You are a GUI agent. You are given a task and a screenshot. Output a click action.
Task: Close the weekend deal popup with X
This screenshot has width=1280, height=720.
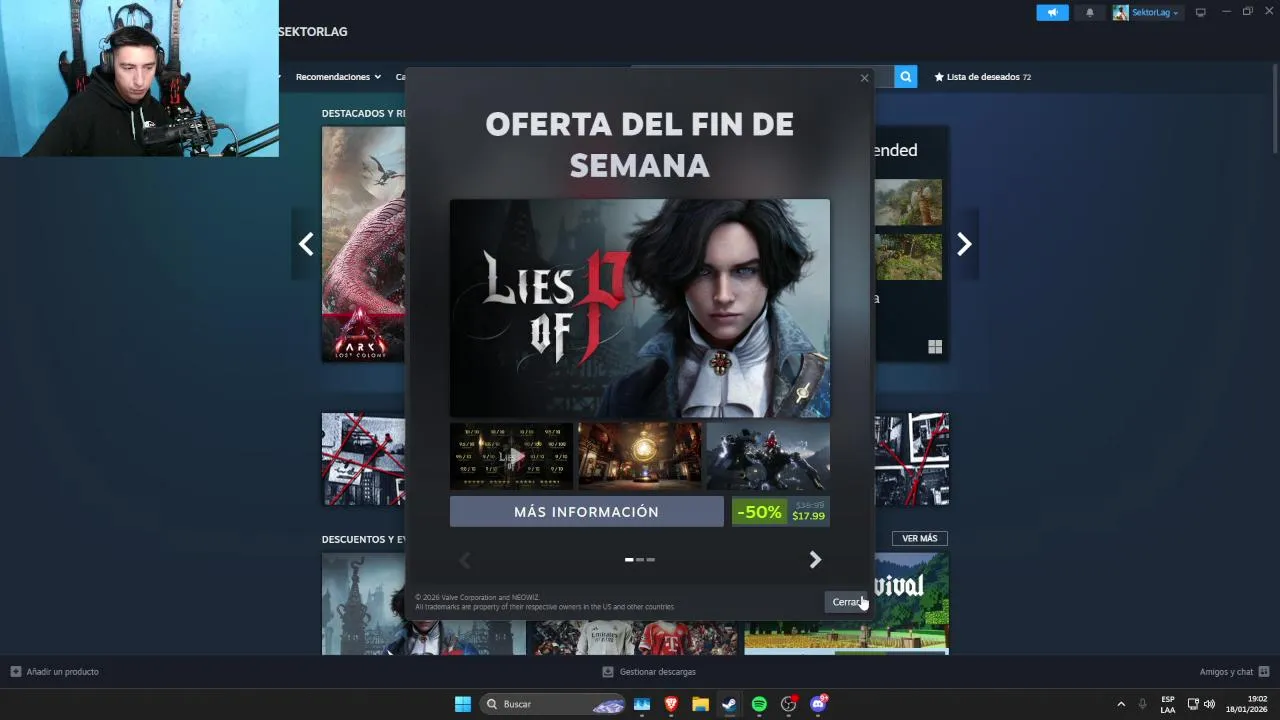coord(864,78)
